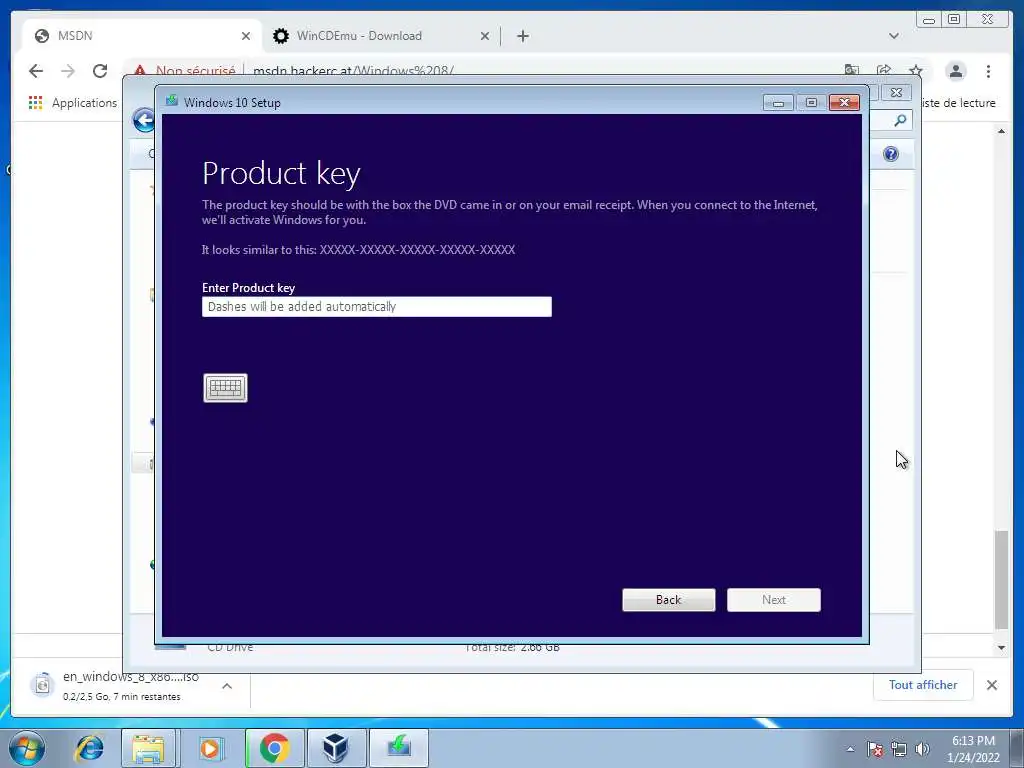Click the scrollbar down arrow in Chrome

(1001, 648)
